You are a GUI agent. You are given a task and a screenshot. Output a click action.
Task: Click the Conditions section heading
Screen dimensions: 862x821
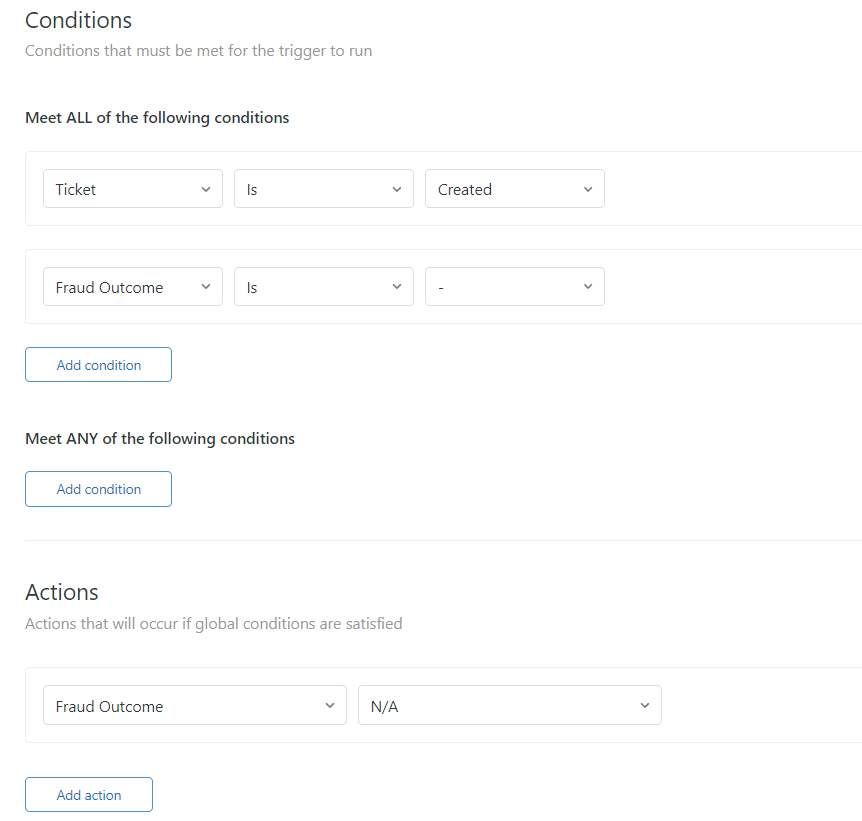tap(78, 20)
